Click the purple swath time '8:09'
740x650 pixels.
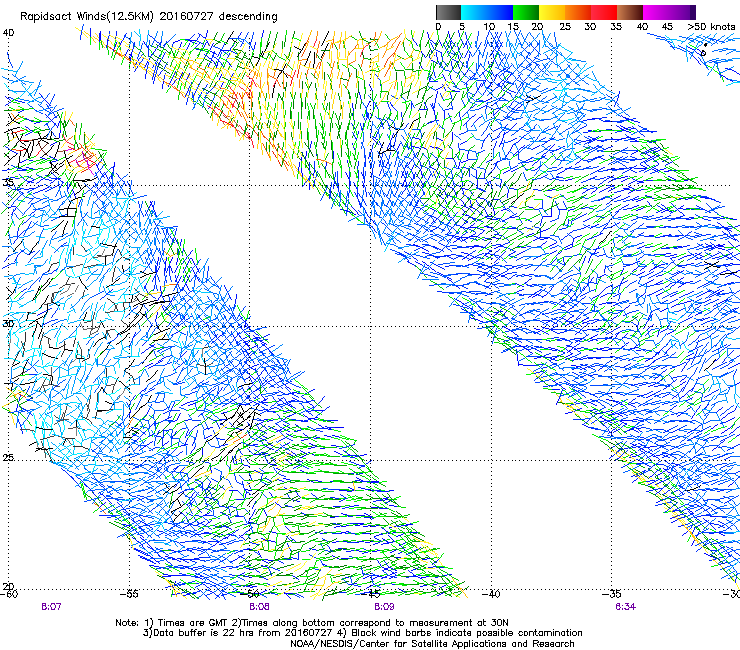pos(384,607)
